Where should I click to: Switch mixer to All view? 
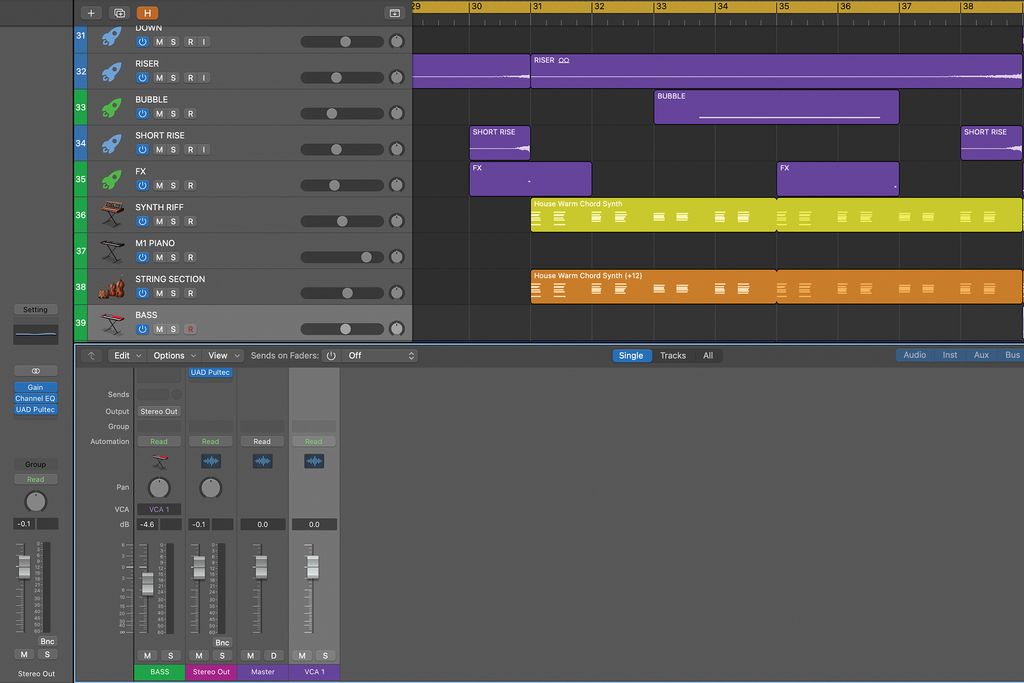coord(708,356)
